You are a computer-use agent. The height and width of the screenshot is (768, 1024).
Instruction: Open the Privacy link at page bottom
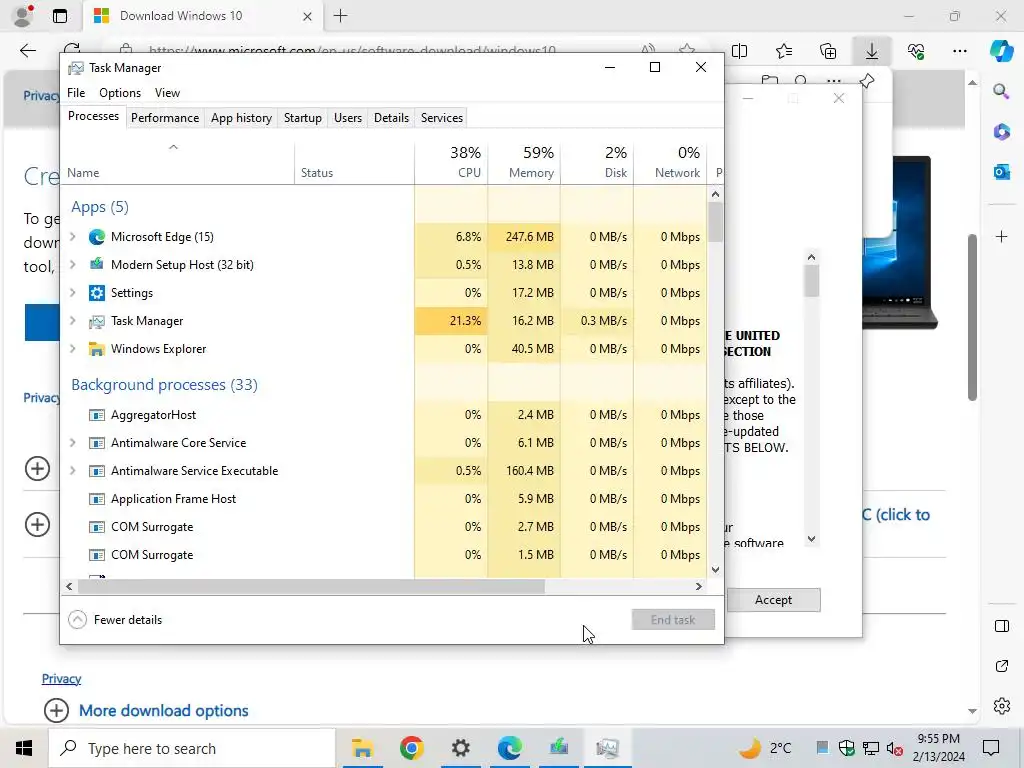coord(61,679)
